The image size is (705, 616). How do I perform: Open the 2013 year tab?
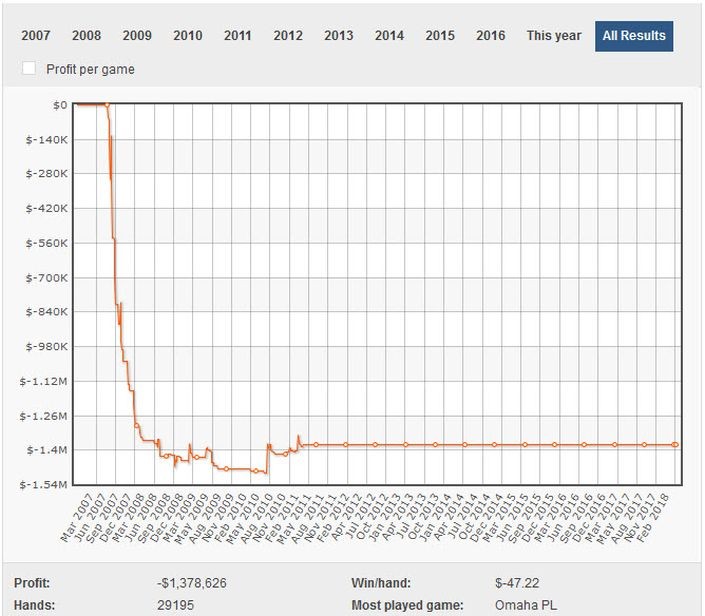(x=339, y=36)
